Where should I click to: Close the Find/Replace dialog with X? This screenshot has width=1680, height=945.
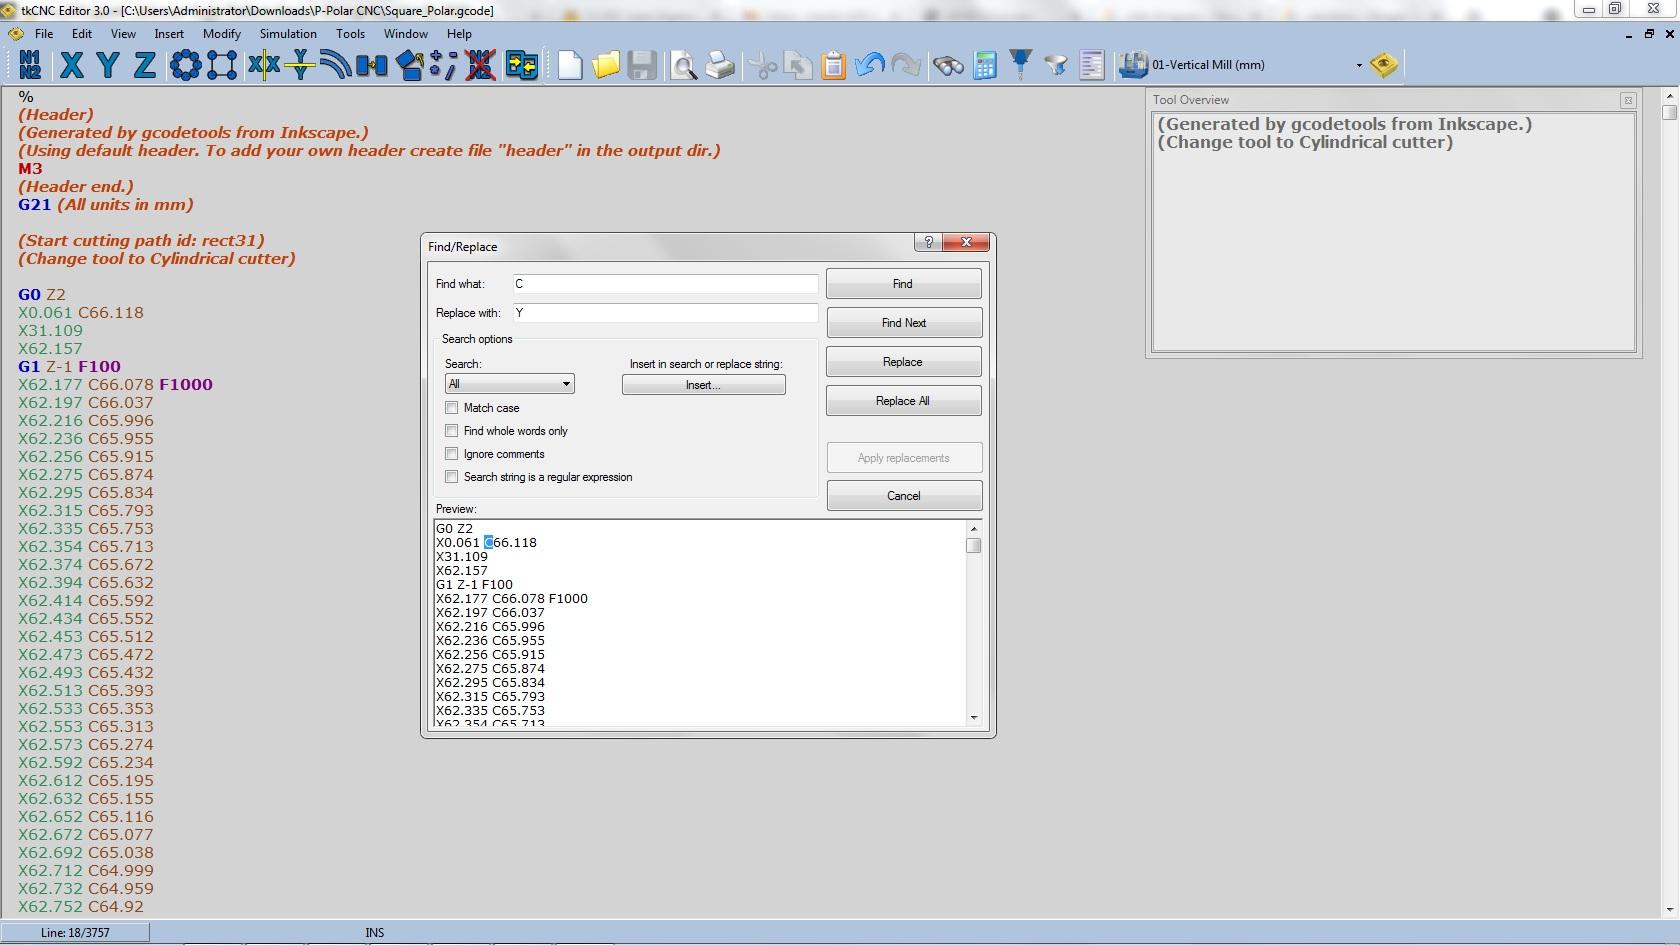966,243
